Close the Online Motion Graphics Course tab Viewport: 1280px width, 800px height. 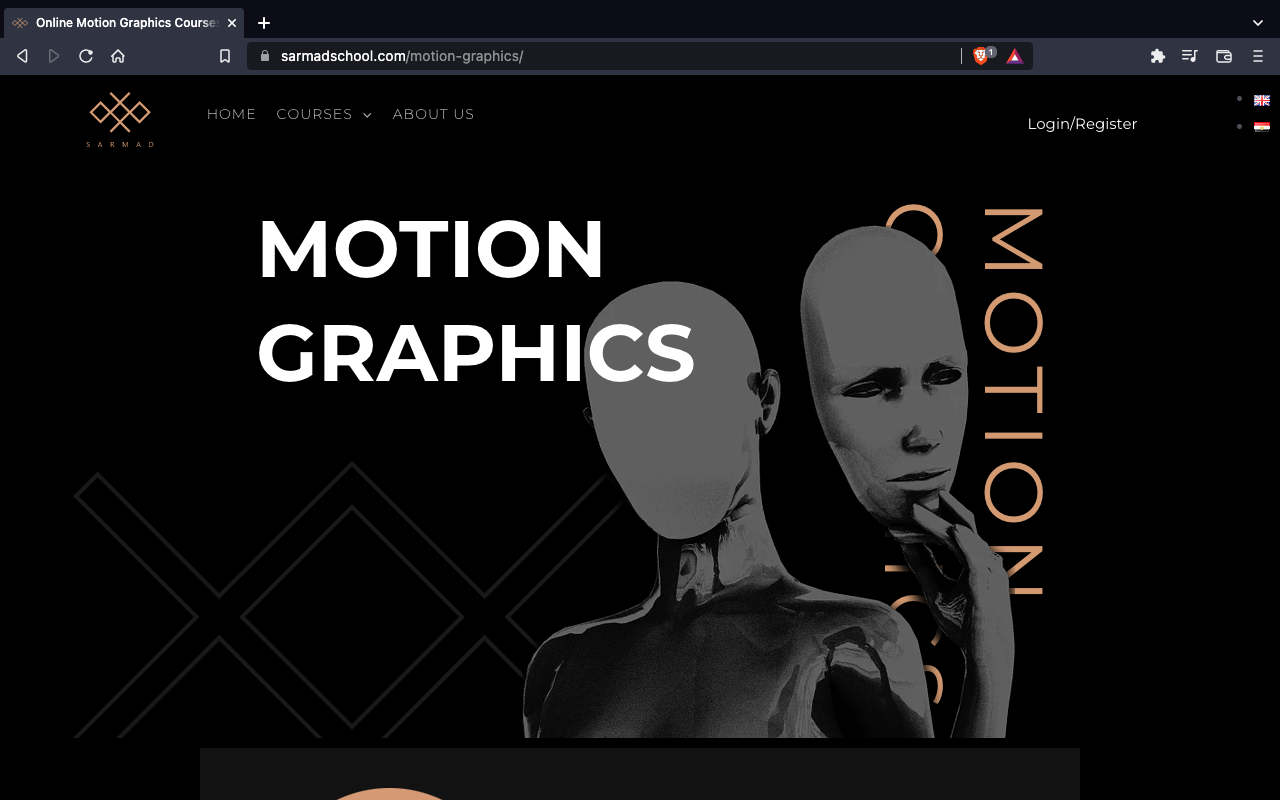(232, 22)
